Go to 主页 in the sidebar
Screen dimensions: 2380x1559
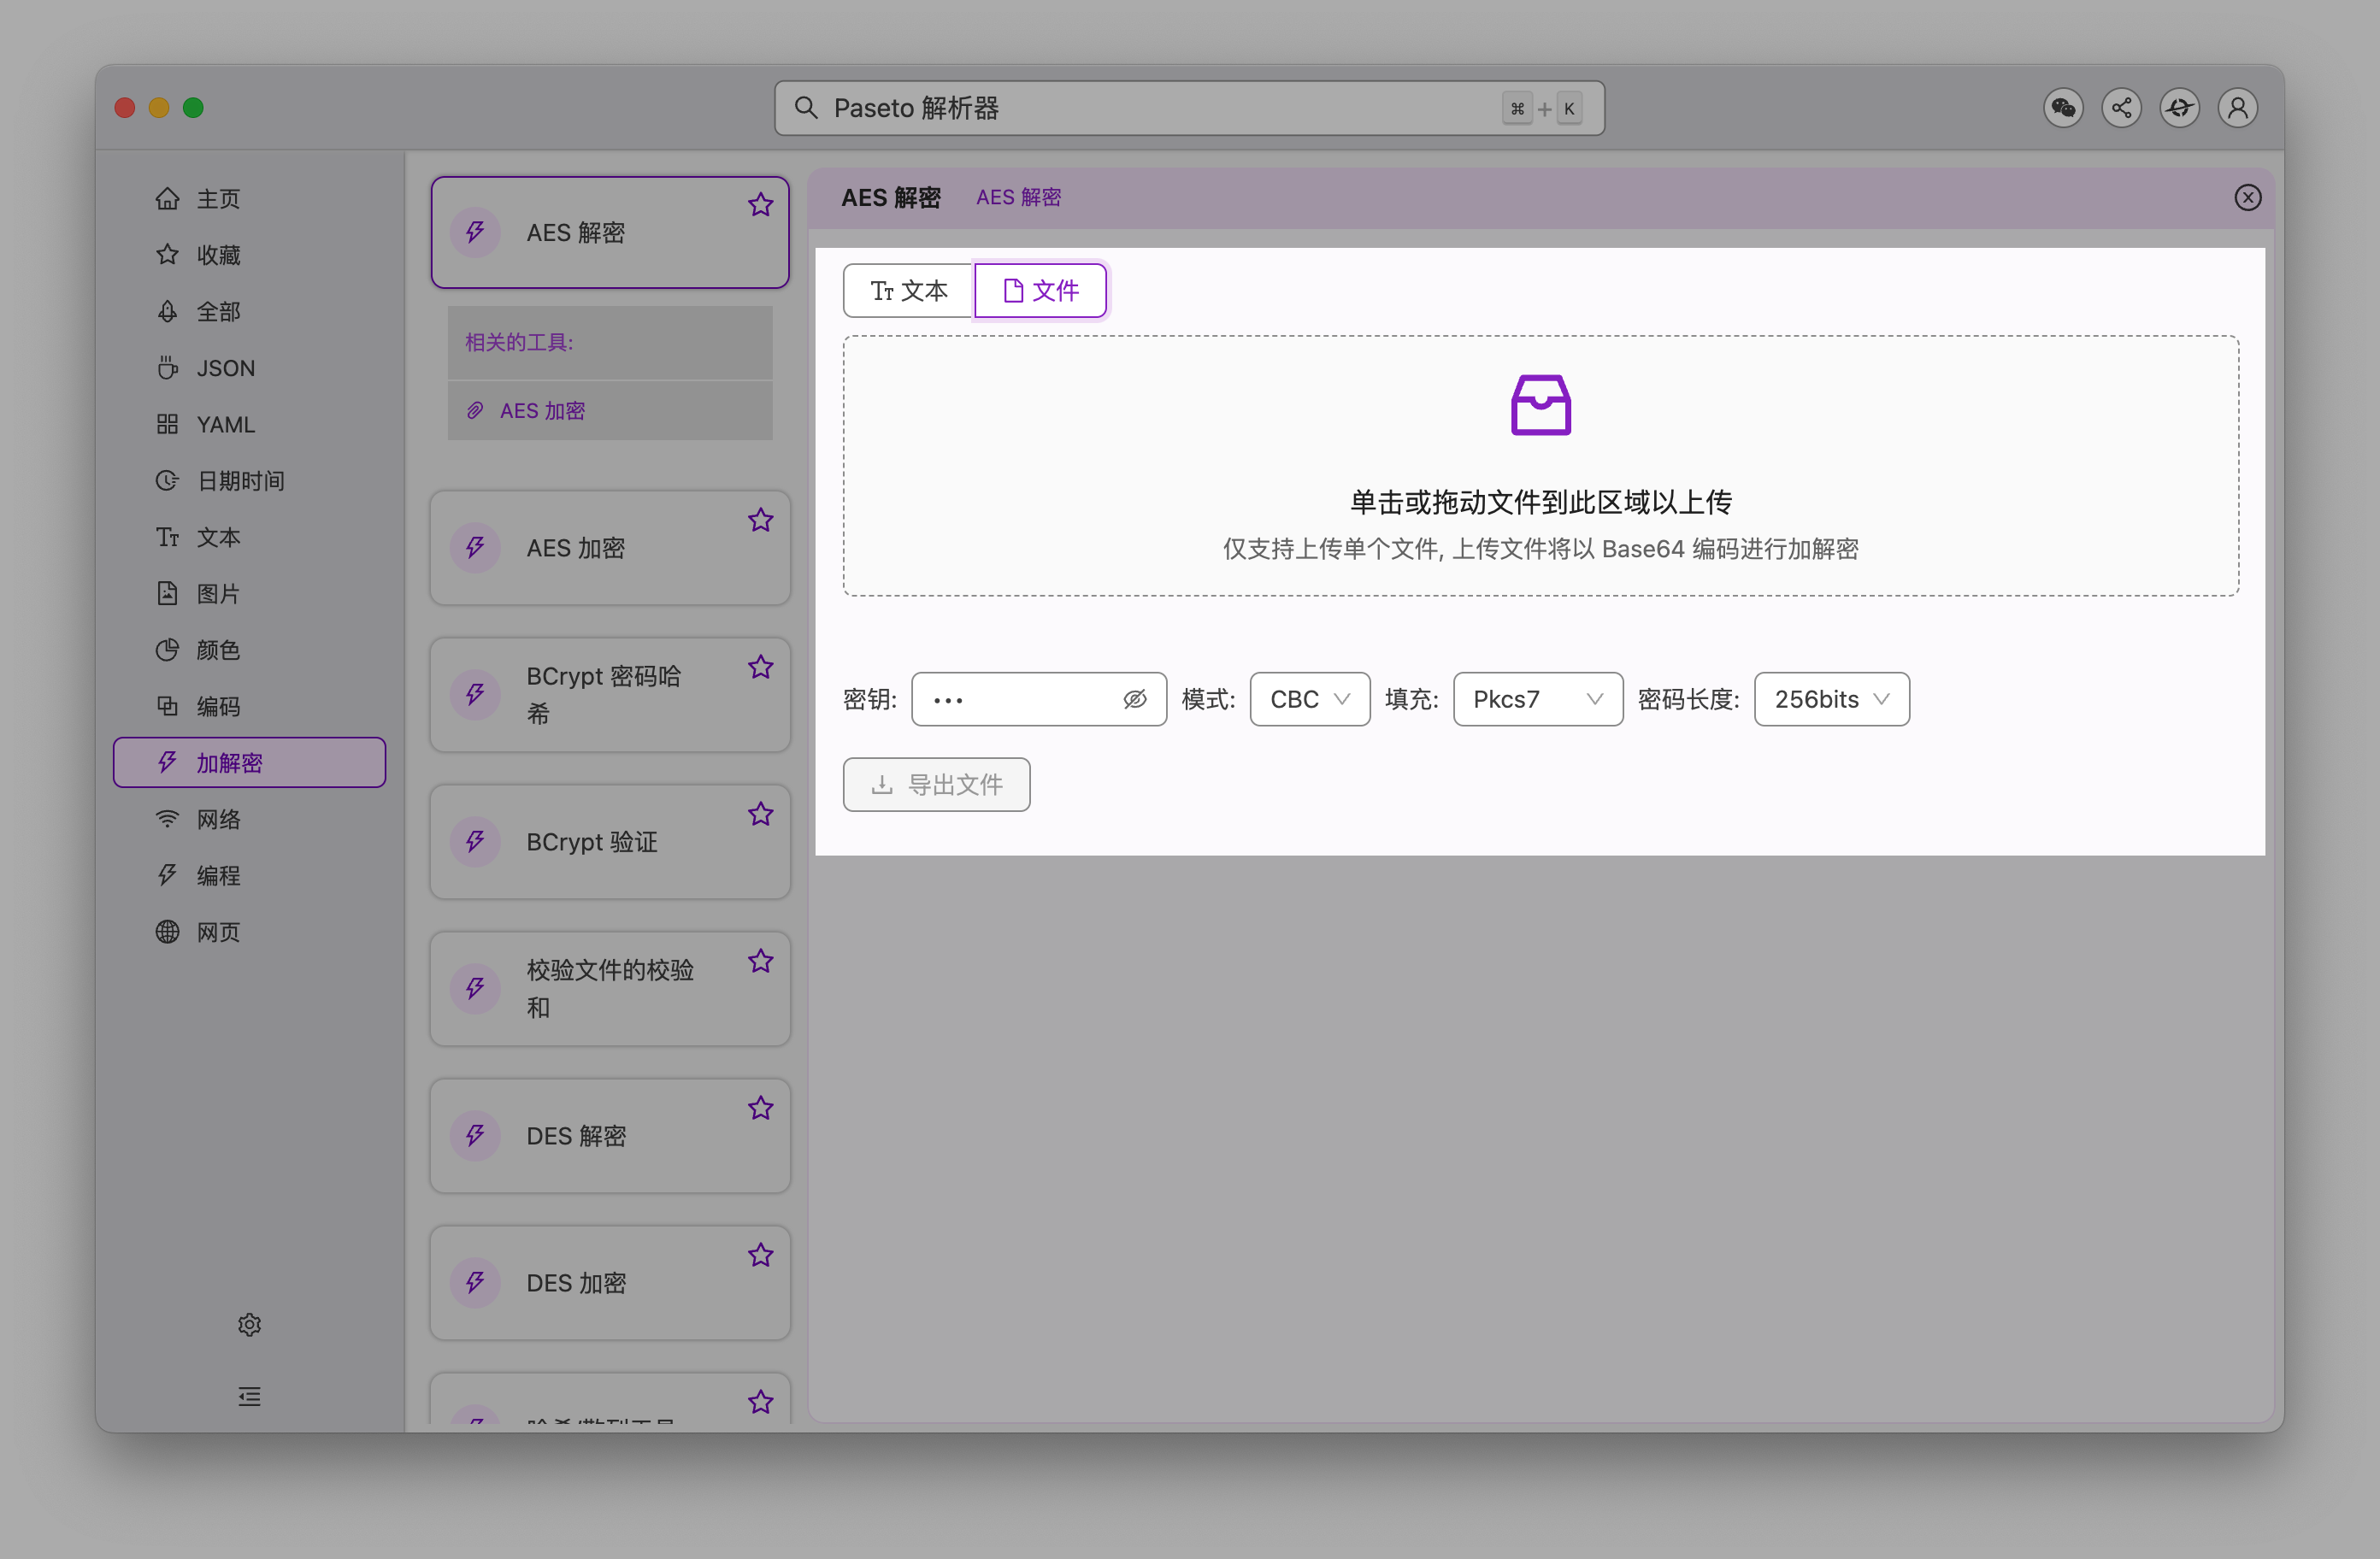coord(249,199)
